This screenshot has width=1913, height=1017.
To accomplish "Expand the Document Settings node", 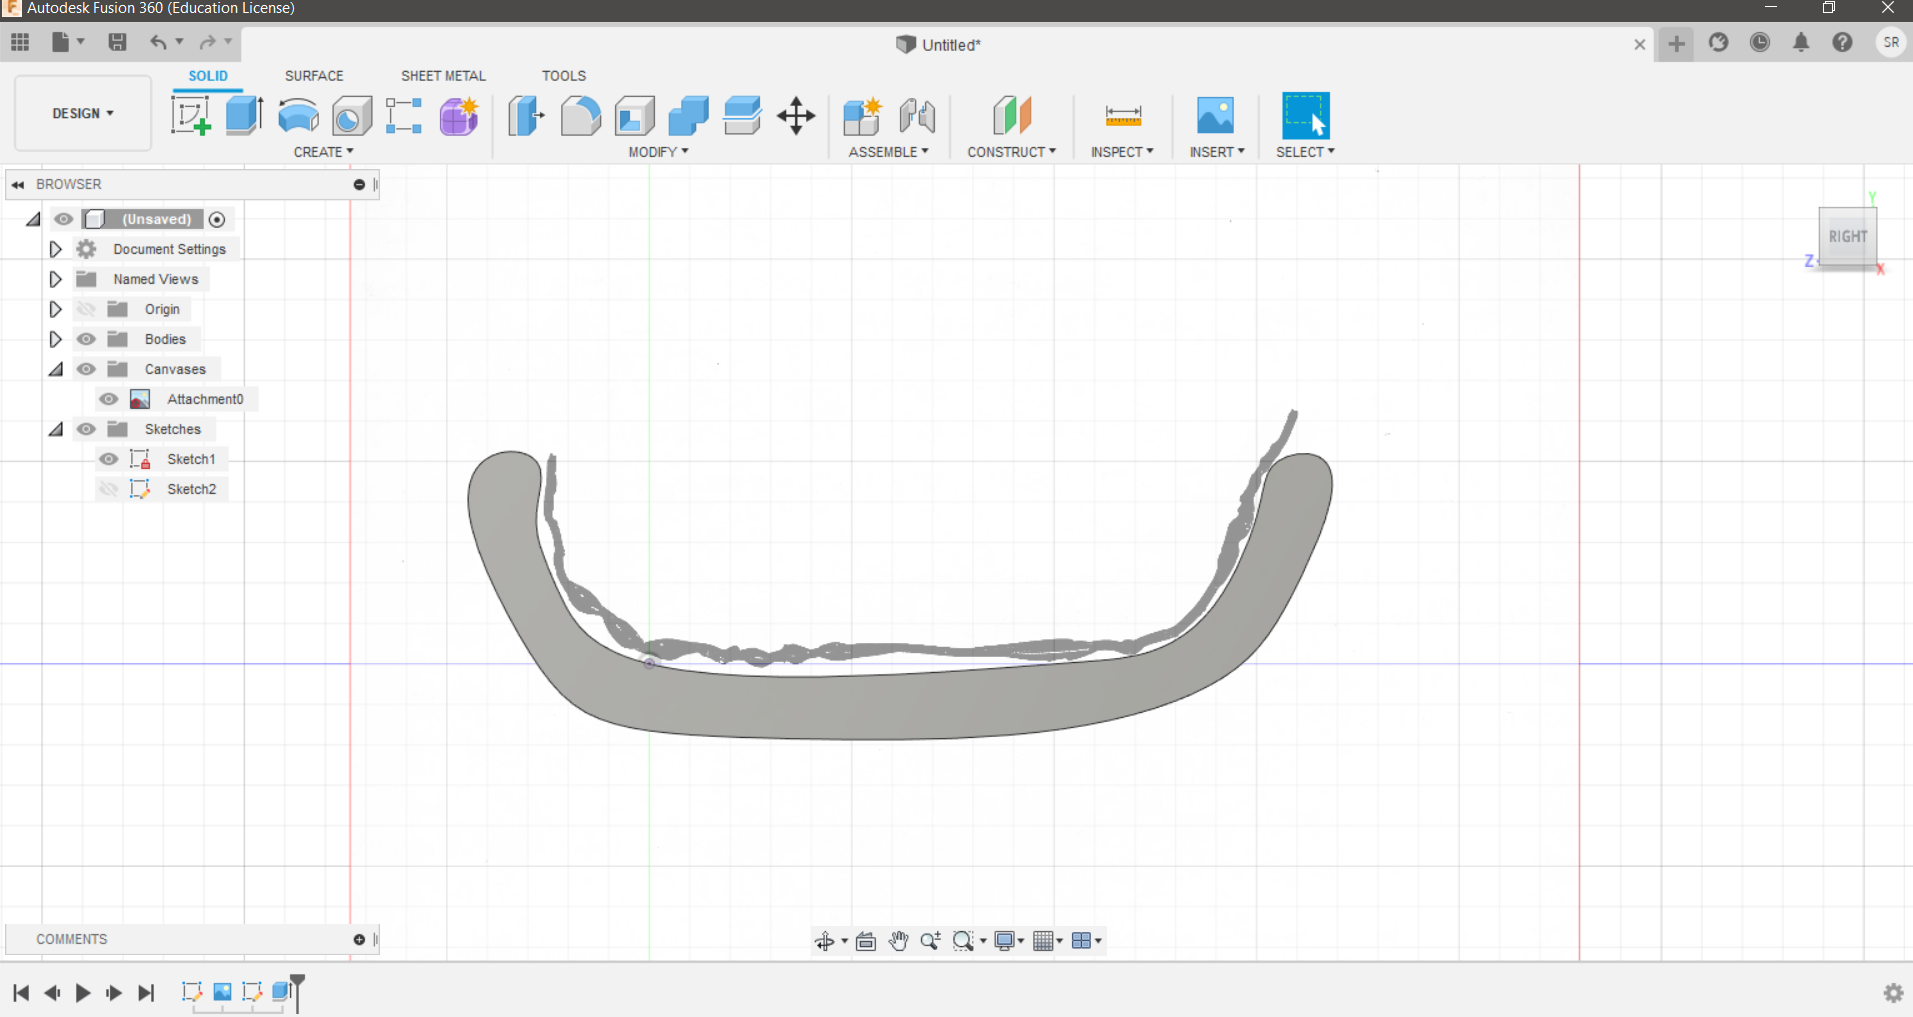I will tap(55, 249).
